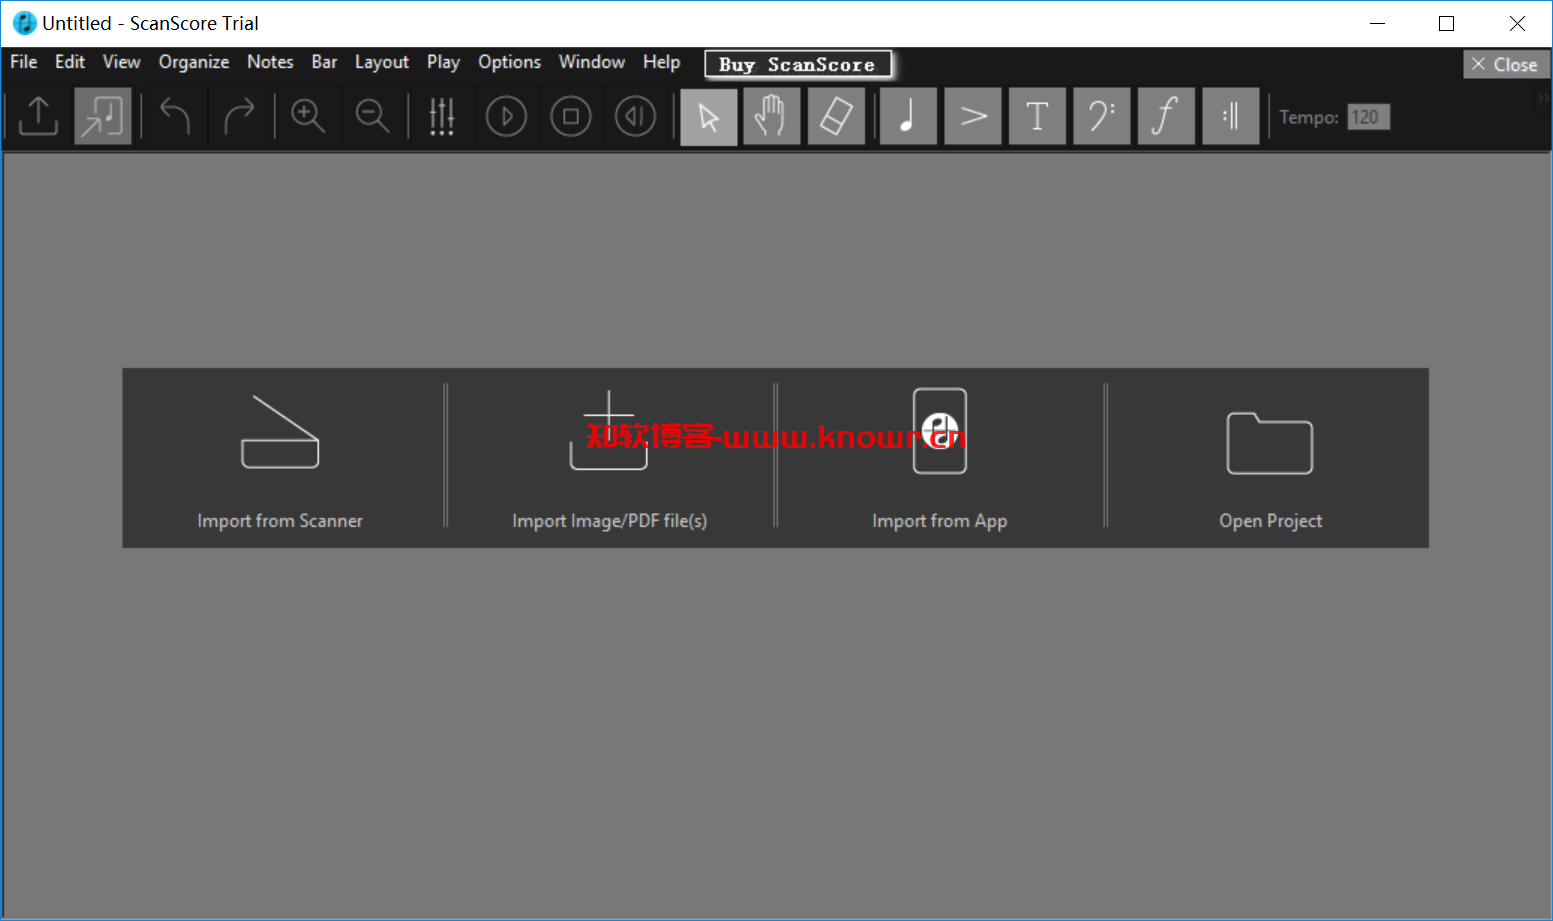
Task: Open the Options menu
Action: [509, 62]
